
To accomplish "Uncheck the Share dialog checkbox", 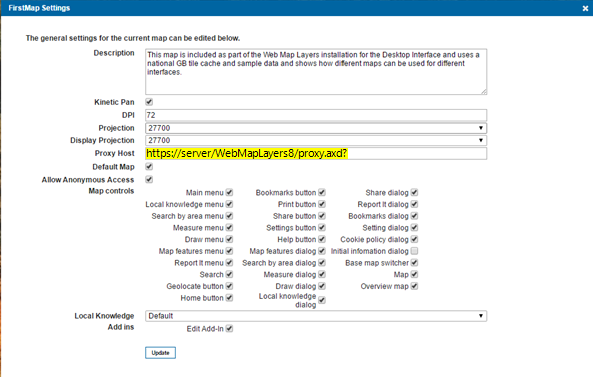I will 414,192.
